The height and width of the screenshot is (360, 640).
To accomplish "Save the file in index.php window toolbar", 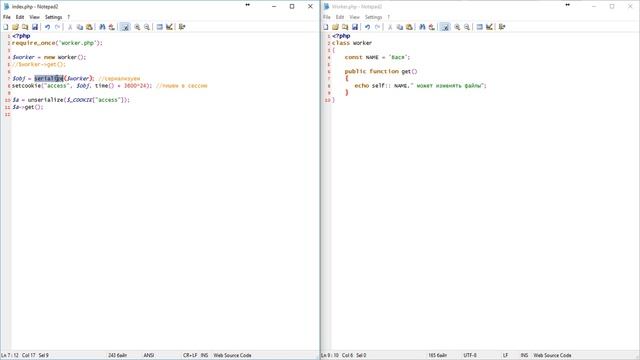I will (35, 27).
